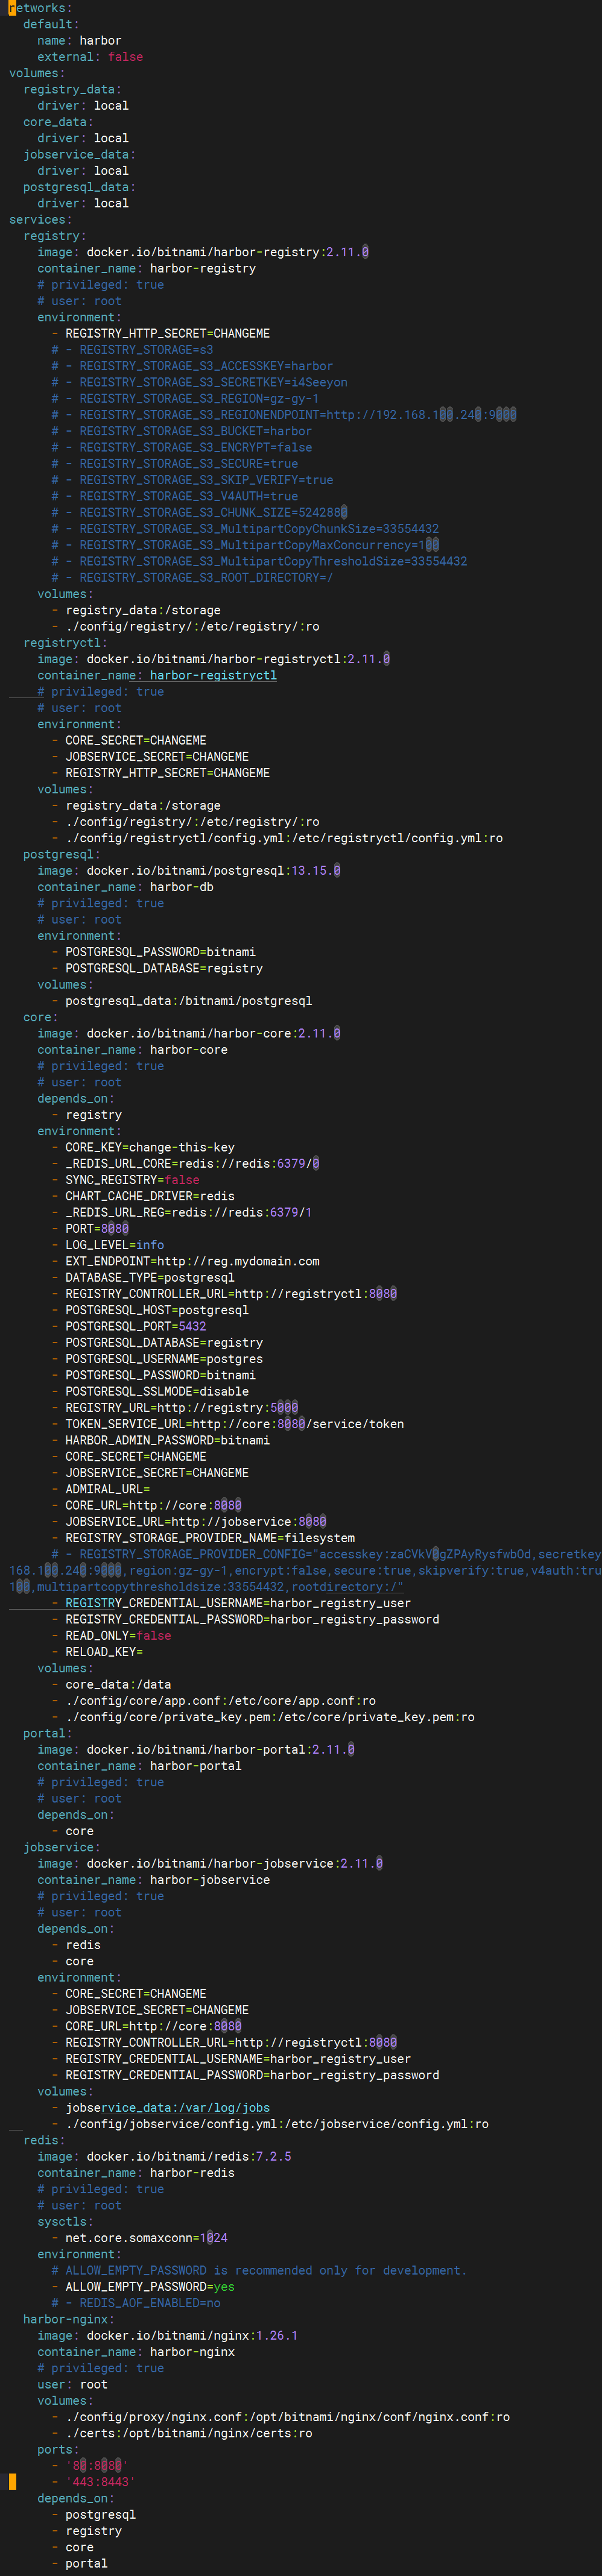Viewport: 602px width, 2576px height.
Task: Click the 'REGISTRY_STORAGE_S3_ACCESSKEY=harbor' line
Action: pos(192,366)
